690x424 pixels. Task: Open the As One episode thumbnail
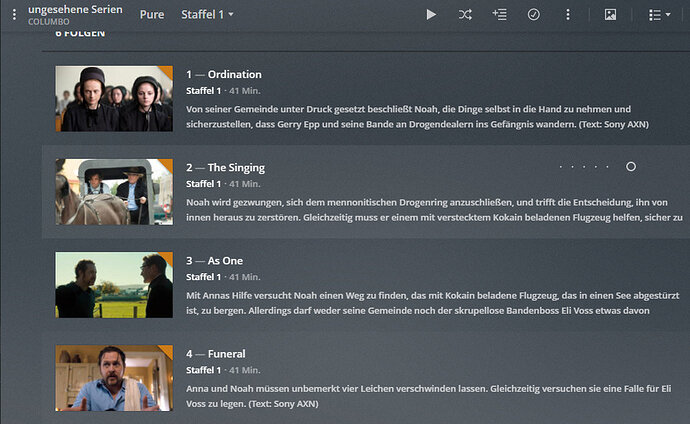pyautogui.click(x=114, y=285)
